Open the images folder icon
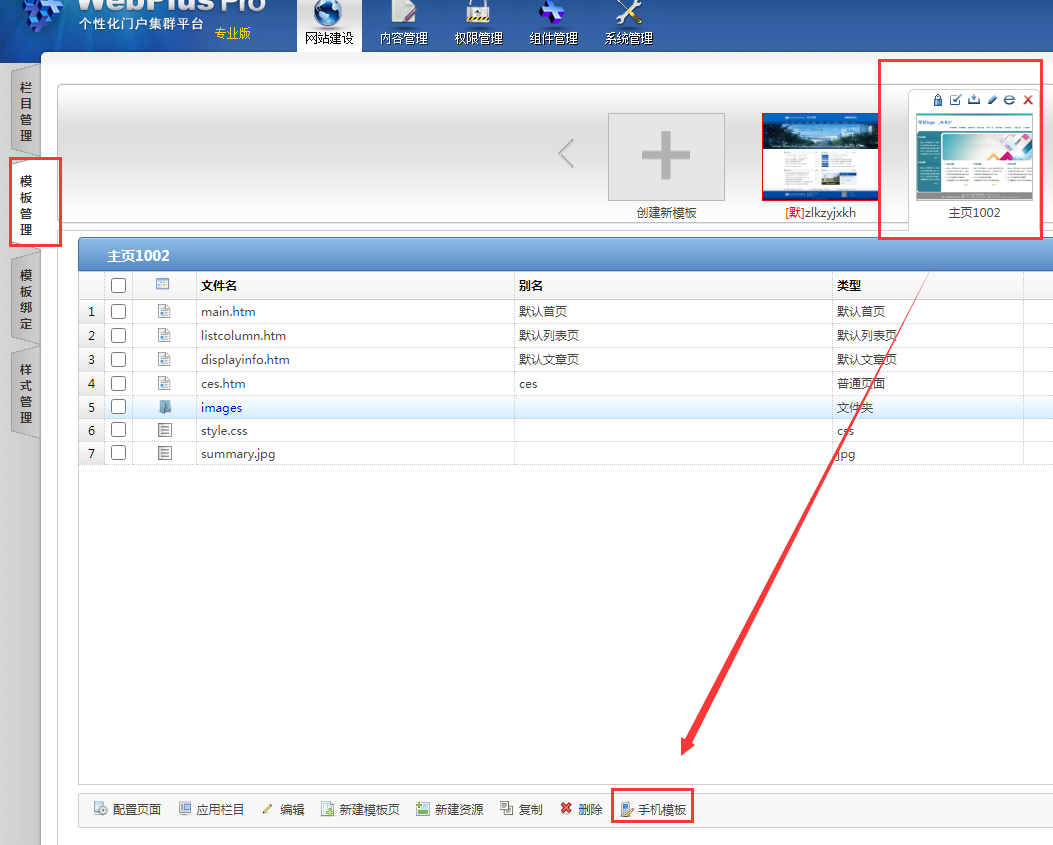This screenshot has width=1053, height=845. pos(164,407)
